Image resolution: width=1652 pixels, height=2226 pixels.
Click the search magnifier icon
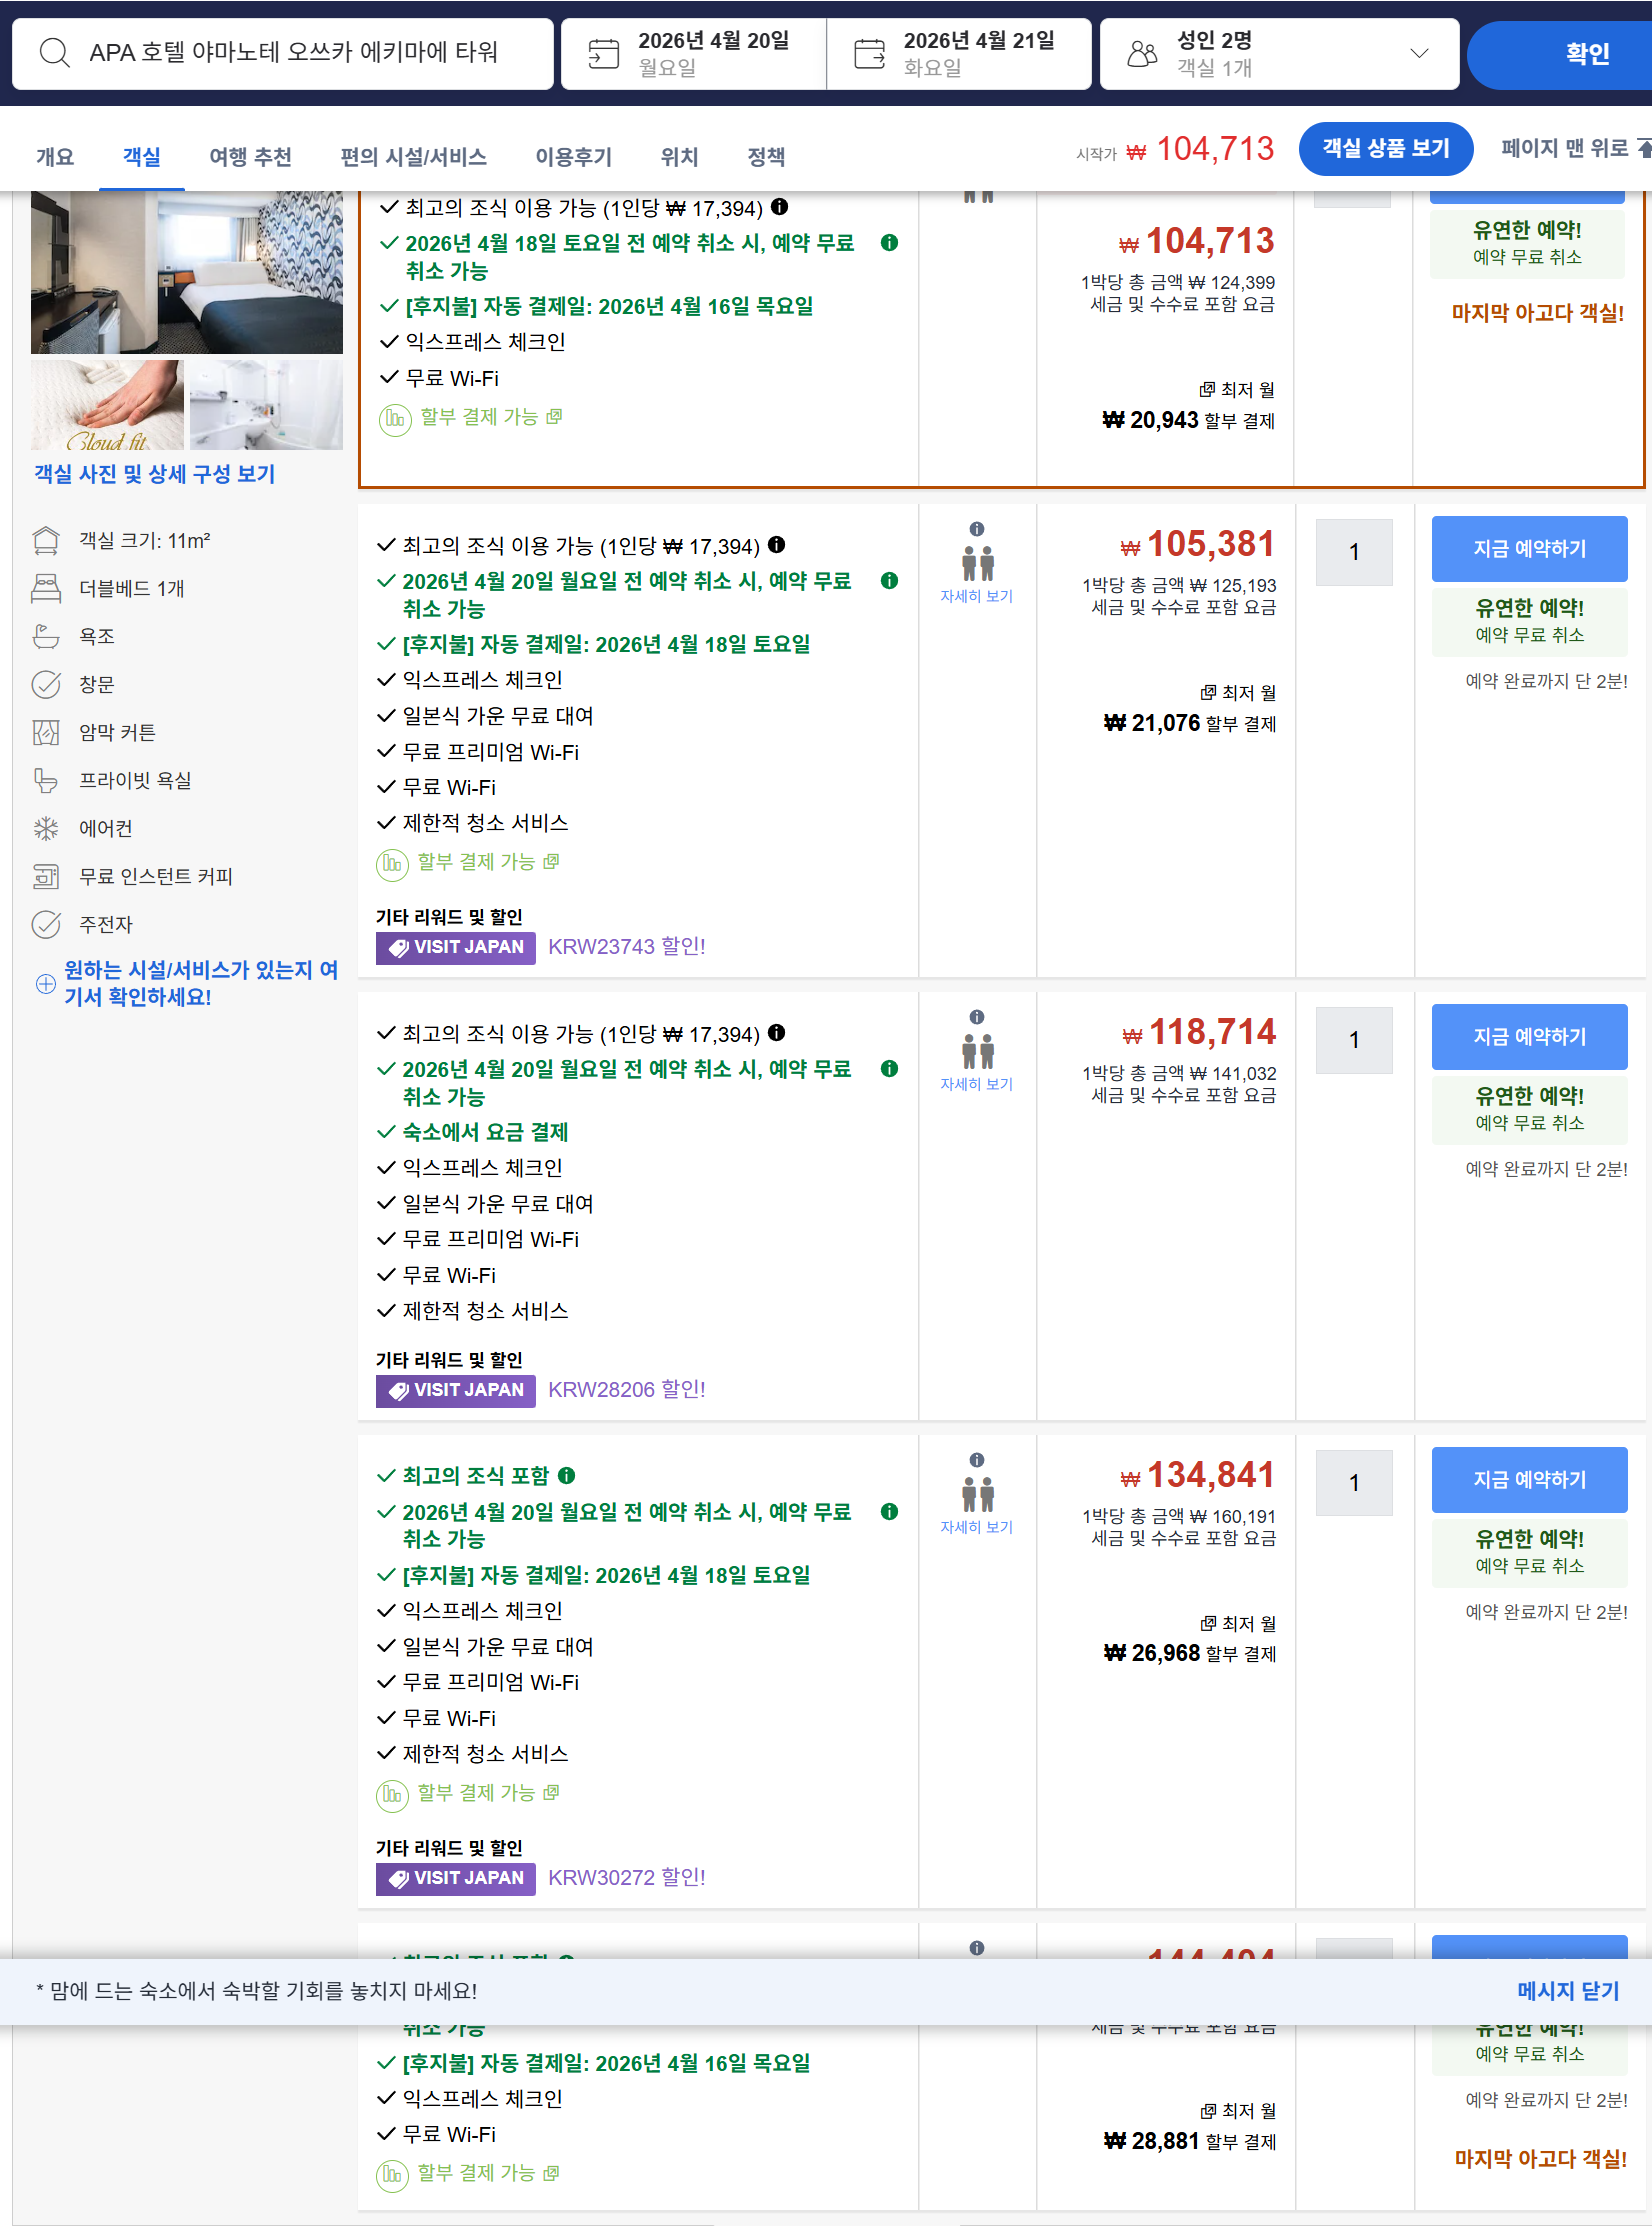pos(57,53)
